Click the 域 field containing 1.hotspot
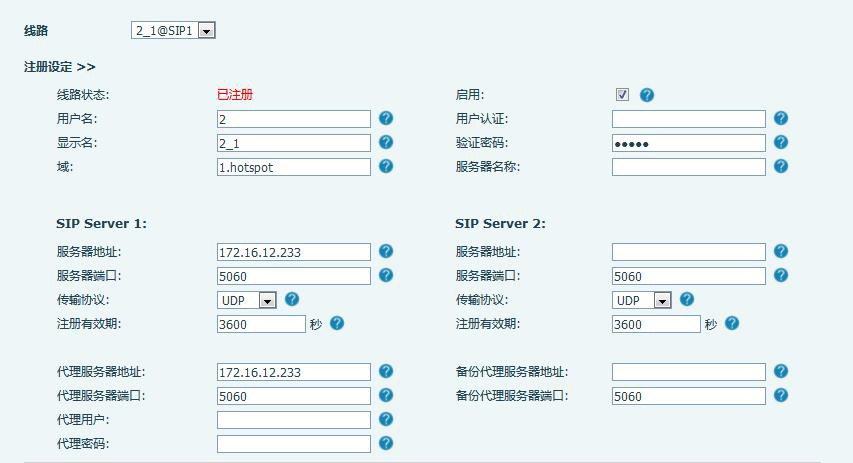Viewport: 853px width, 463px height. click(x=293, y=168)
